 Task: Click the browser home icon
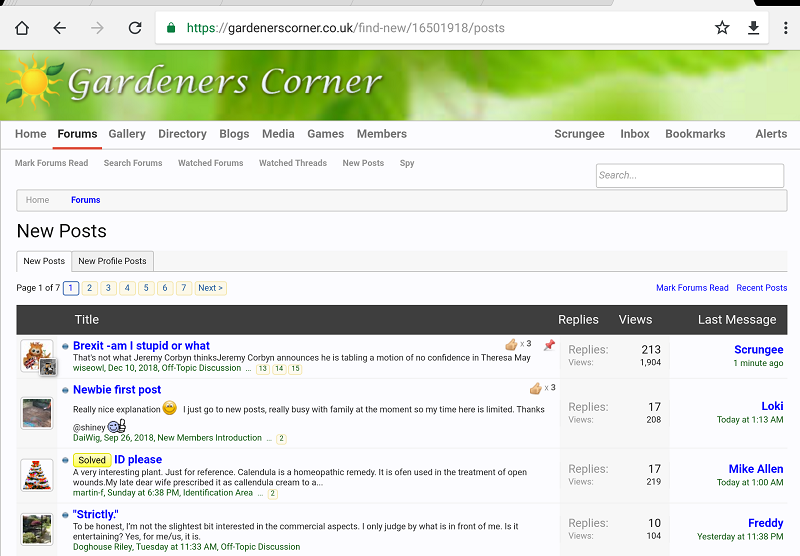[x=22, y=28]
